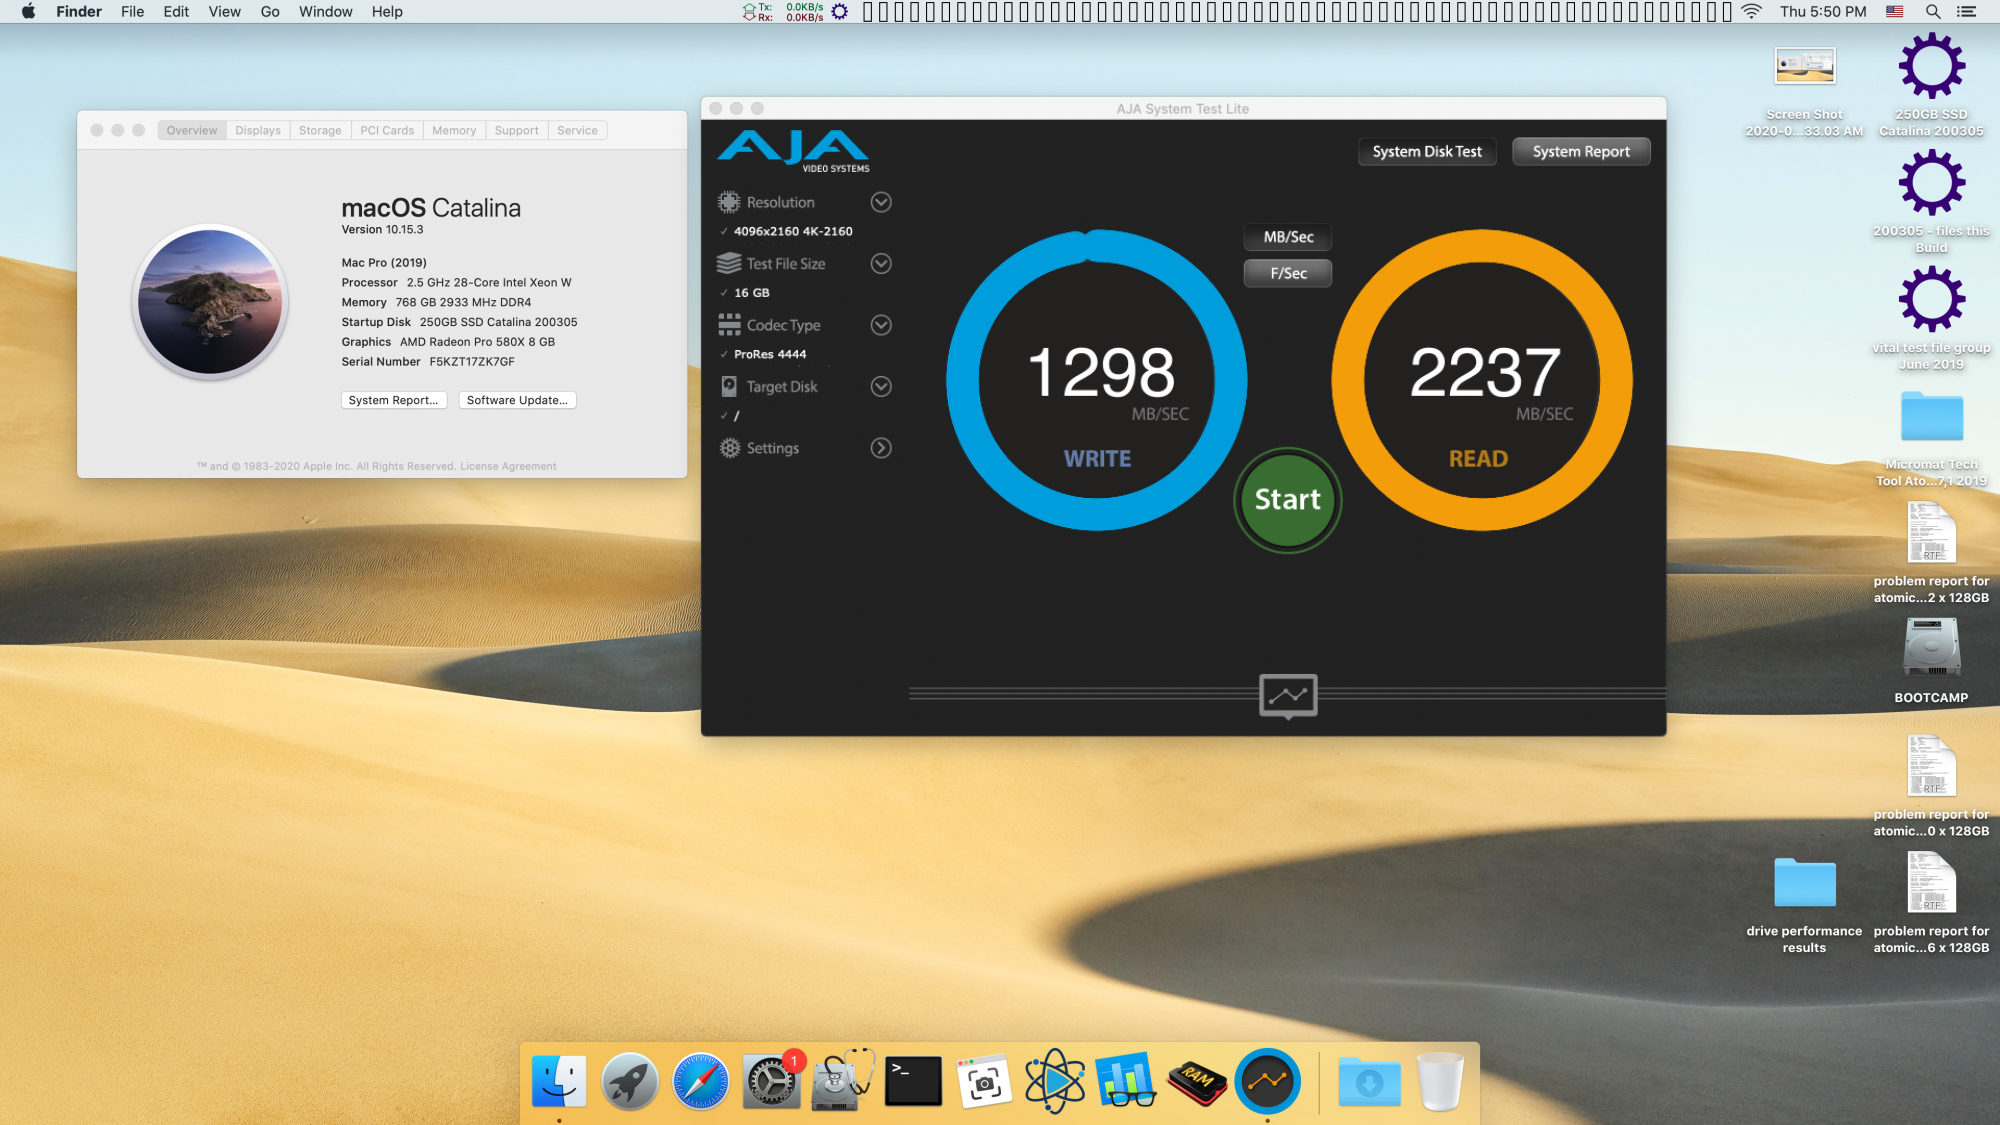
Task: Click the Test File Size stack icon
Action: pos(729,264)
